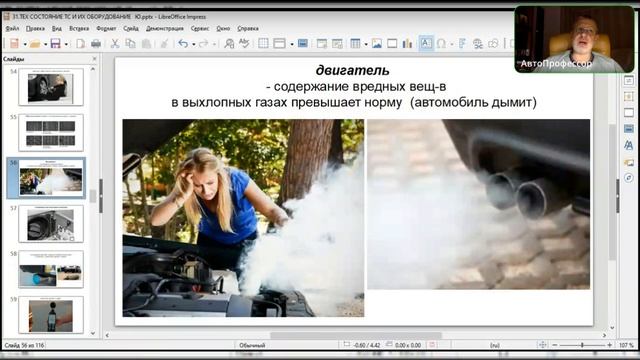Open the Display Views dropdown arrow

(x=292, y=44)
